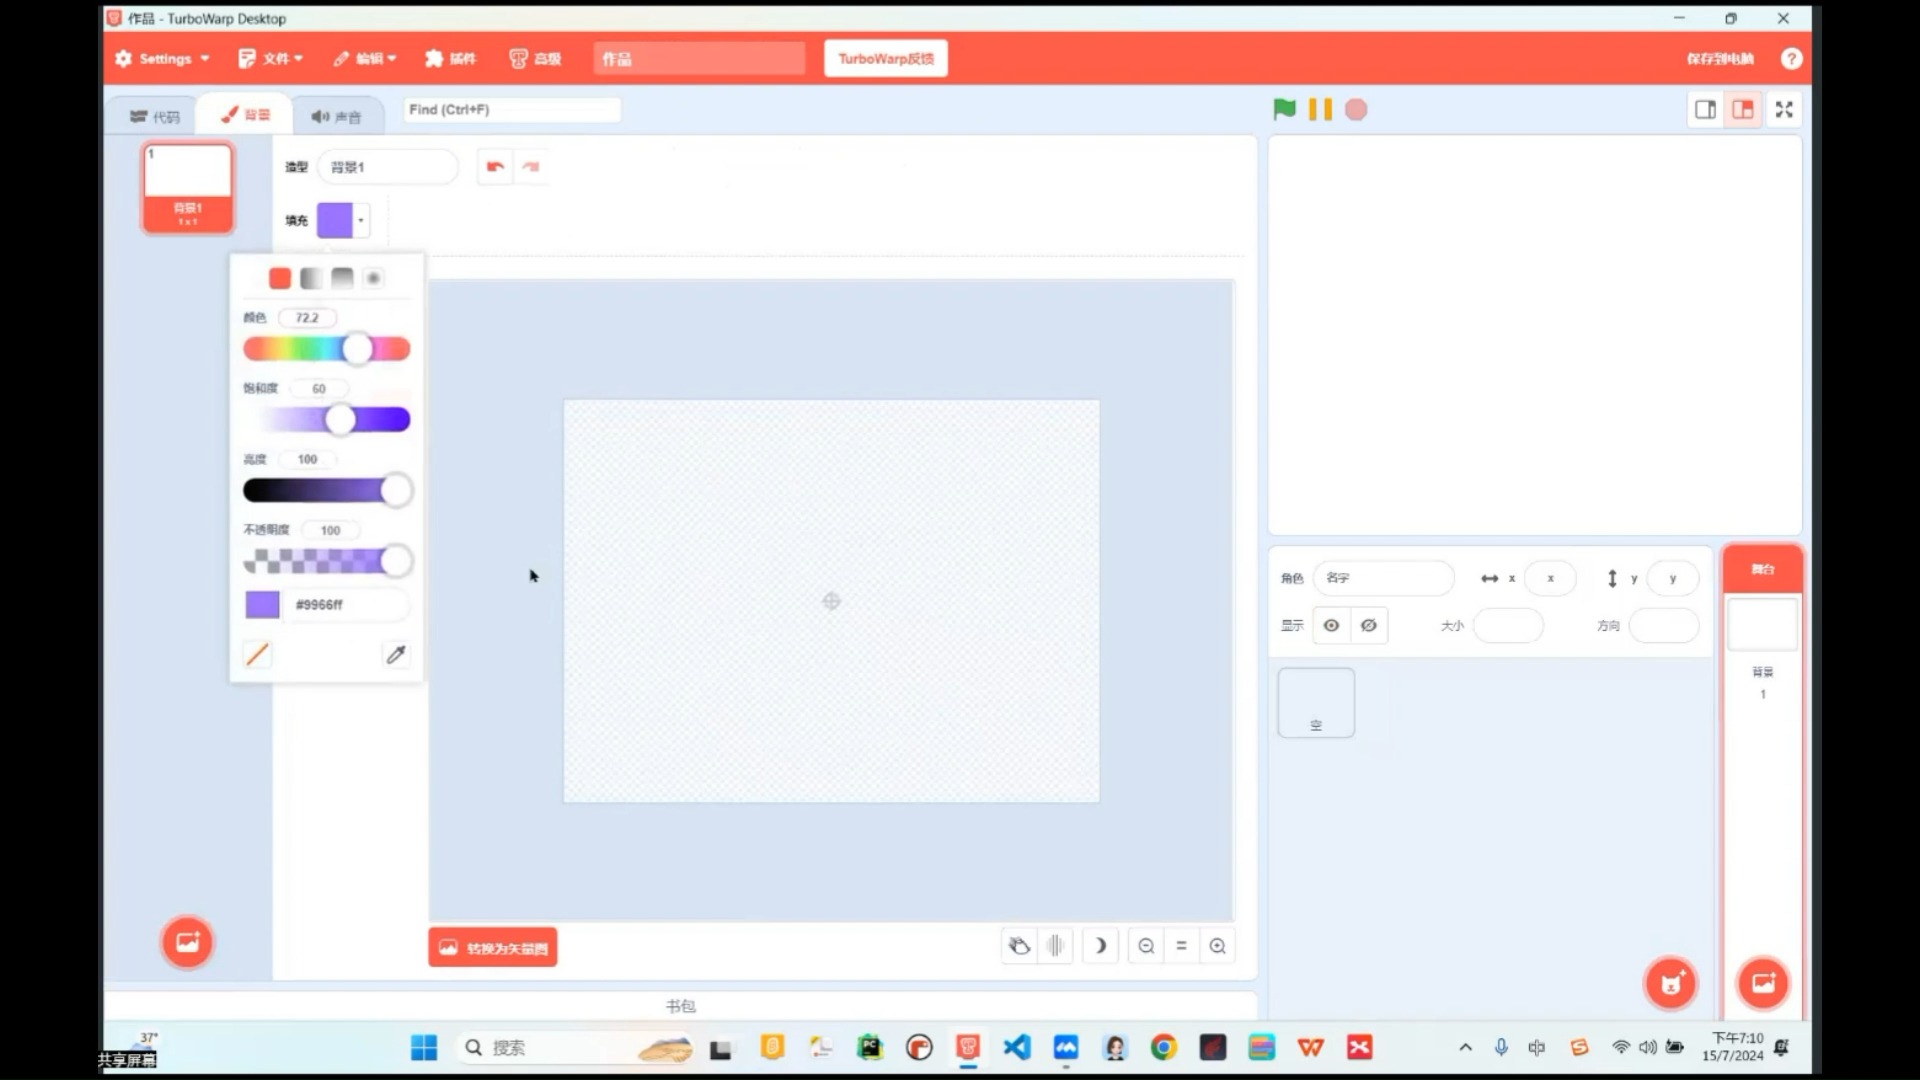Click the crescent crop/mask icon
The width and height of the screenshot is (1920, 1080).
1100,945
